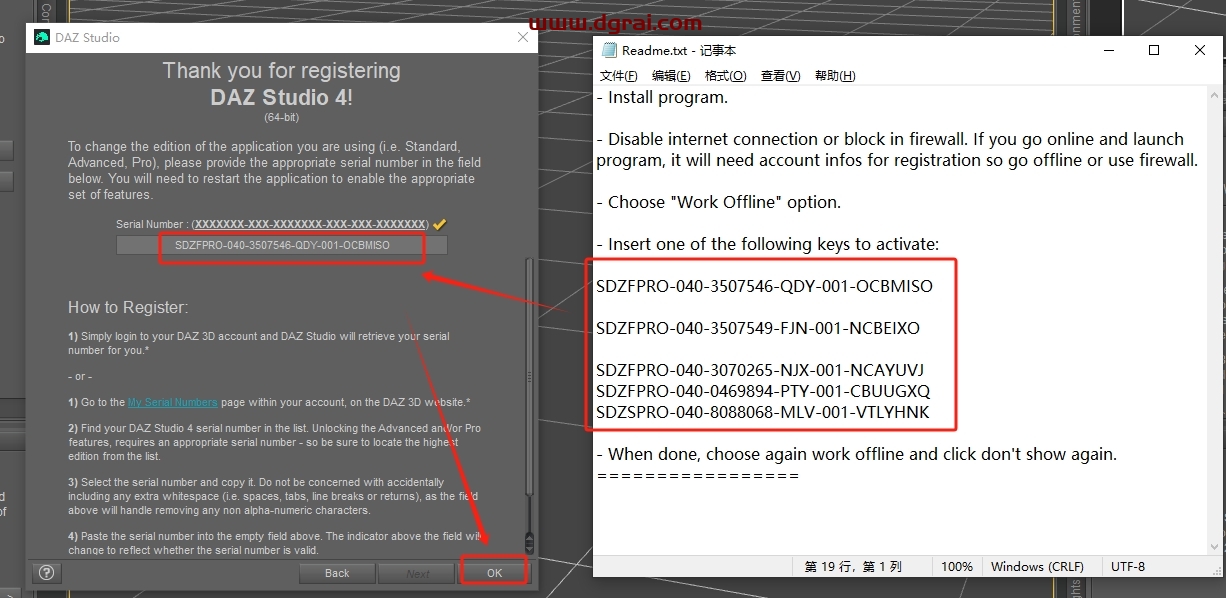
Task: Click the SDZFPRO-040-3507549-FJN-001-NCBEIXO key line
Action: (758, 328)
